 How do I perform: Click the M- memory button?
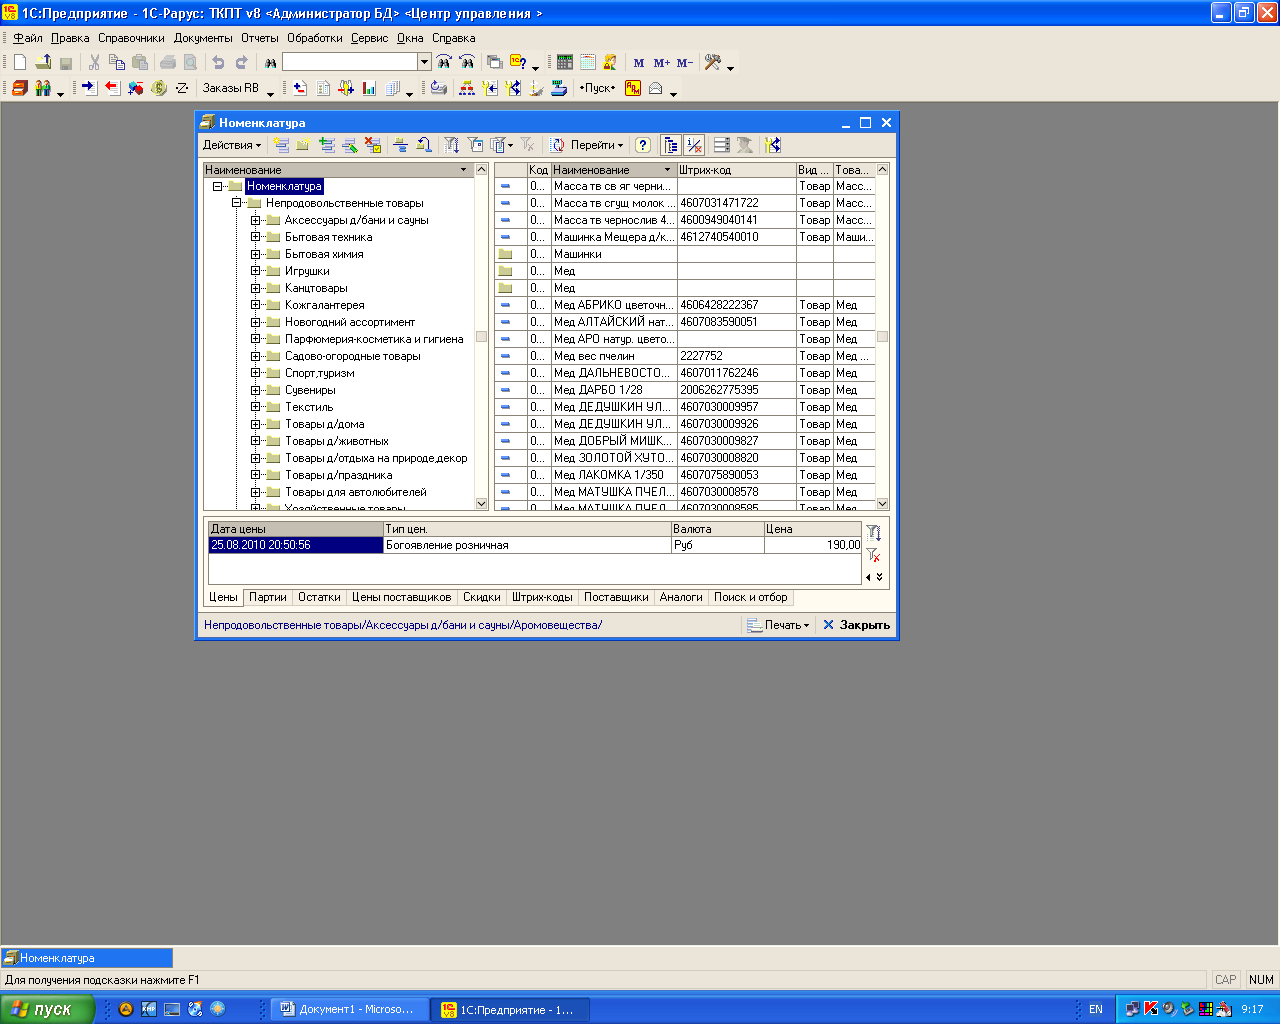point(685,62)
